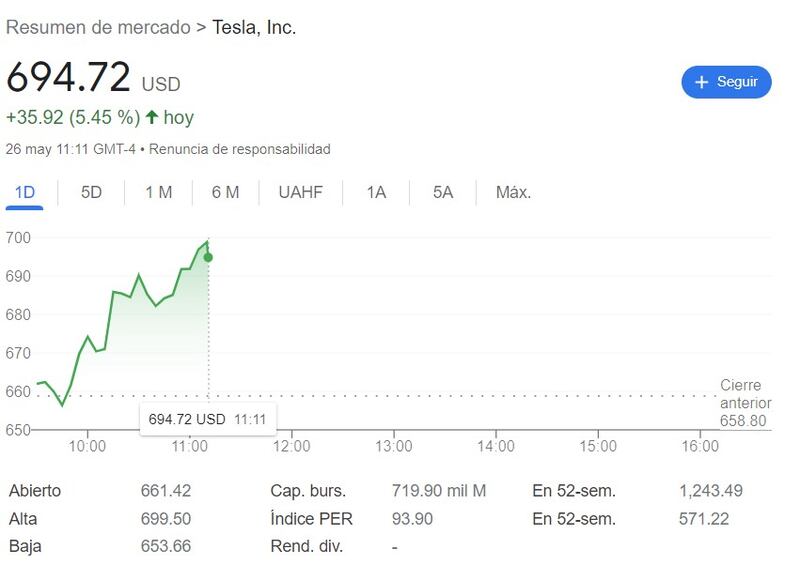
Task: Click the Cap. burs. value 719.90 mil M
Action: (x=438, y=491)
